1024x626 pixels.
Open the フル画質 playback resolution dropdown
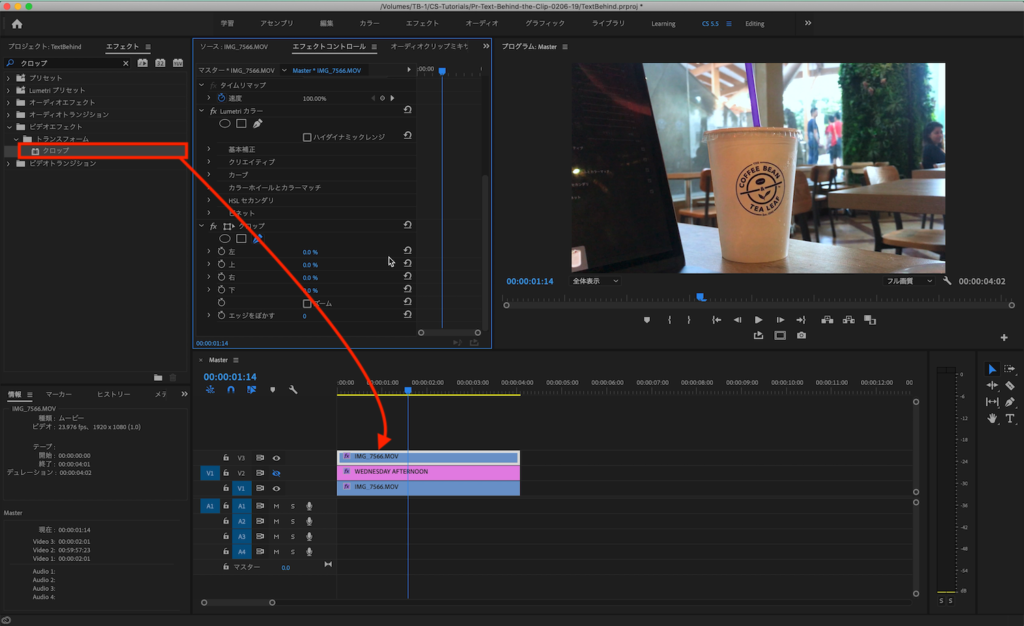tap(907, 282)
